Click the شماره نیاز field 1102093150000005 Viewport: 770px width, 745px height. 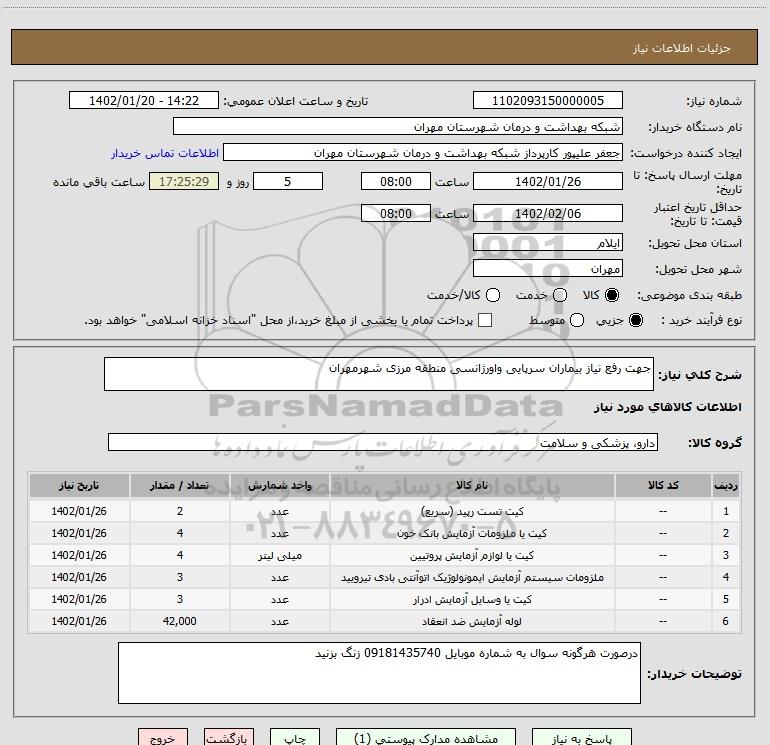(548, 101)
